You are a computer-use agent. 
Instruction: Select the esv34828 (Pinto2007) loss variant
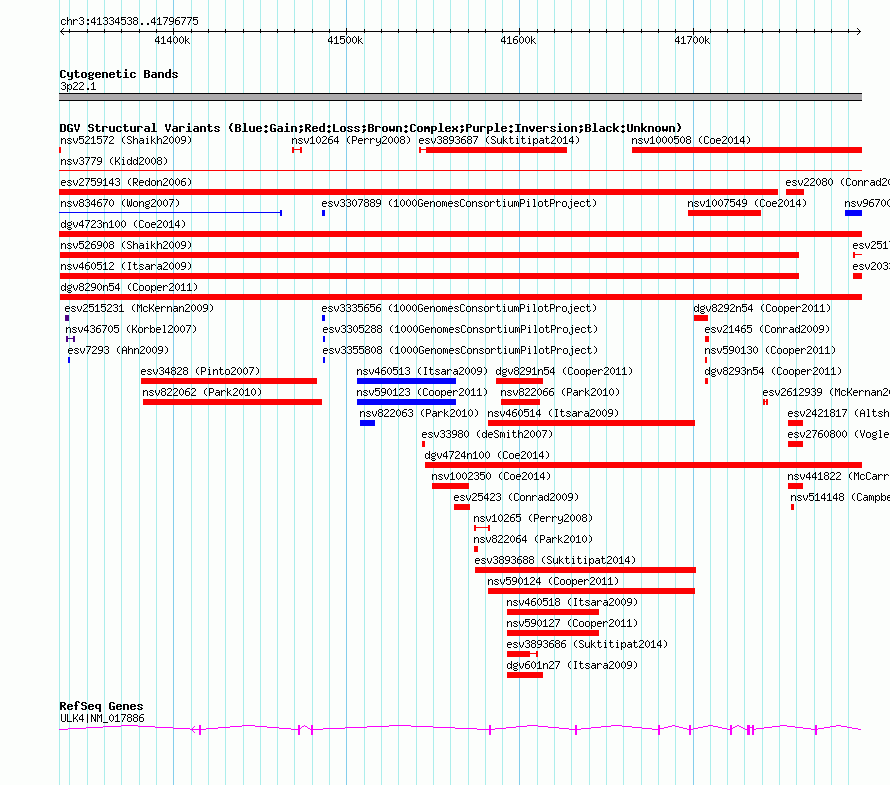coord(229,381)
